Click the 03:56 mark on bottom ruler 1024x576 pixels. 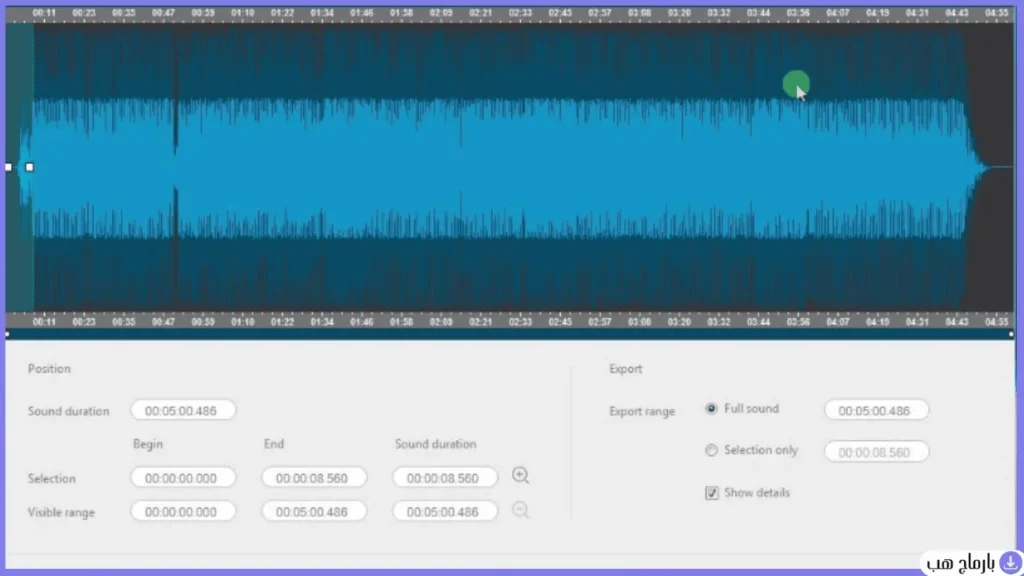[798, 321]
